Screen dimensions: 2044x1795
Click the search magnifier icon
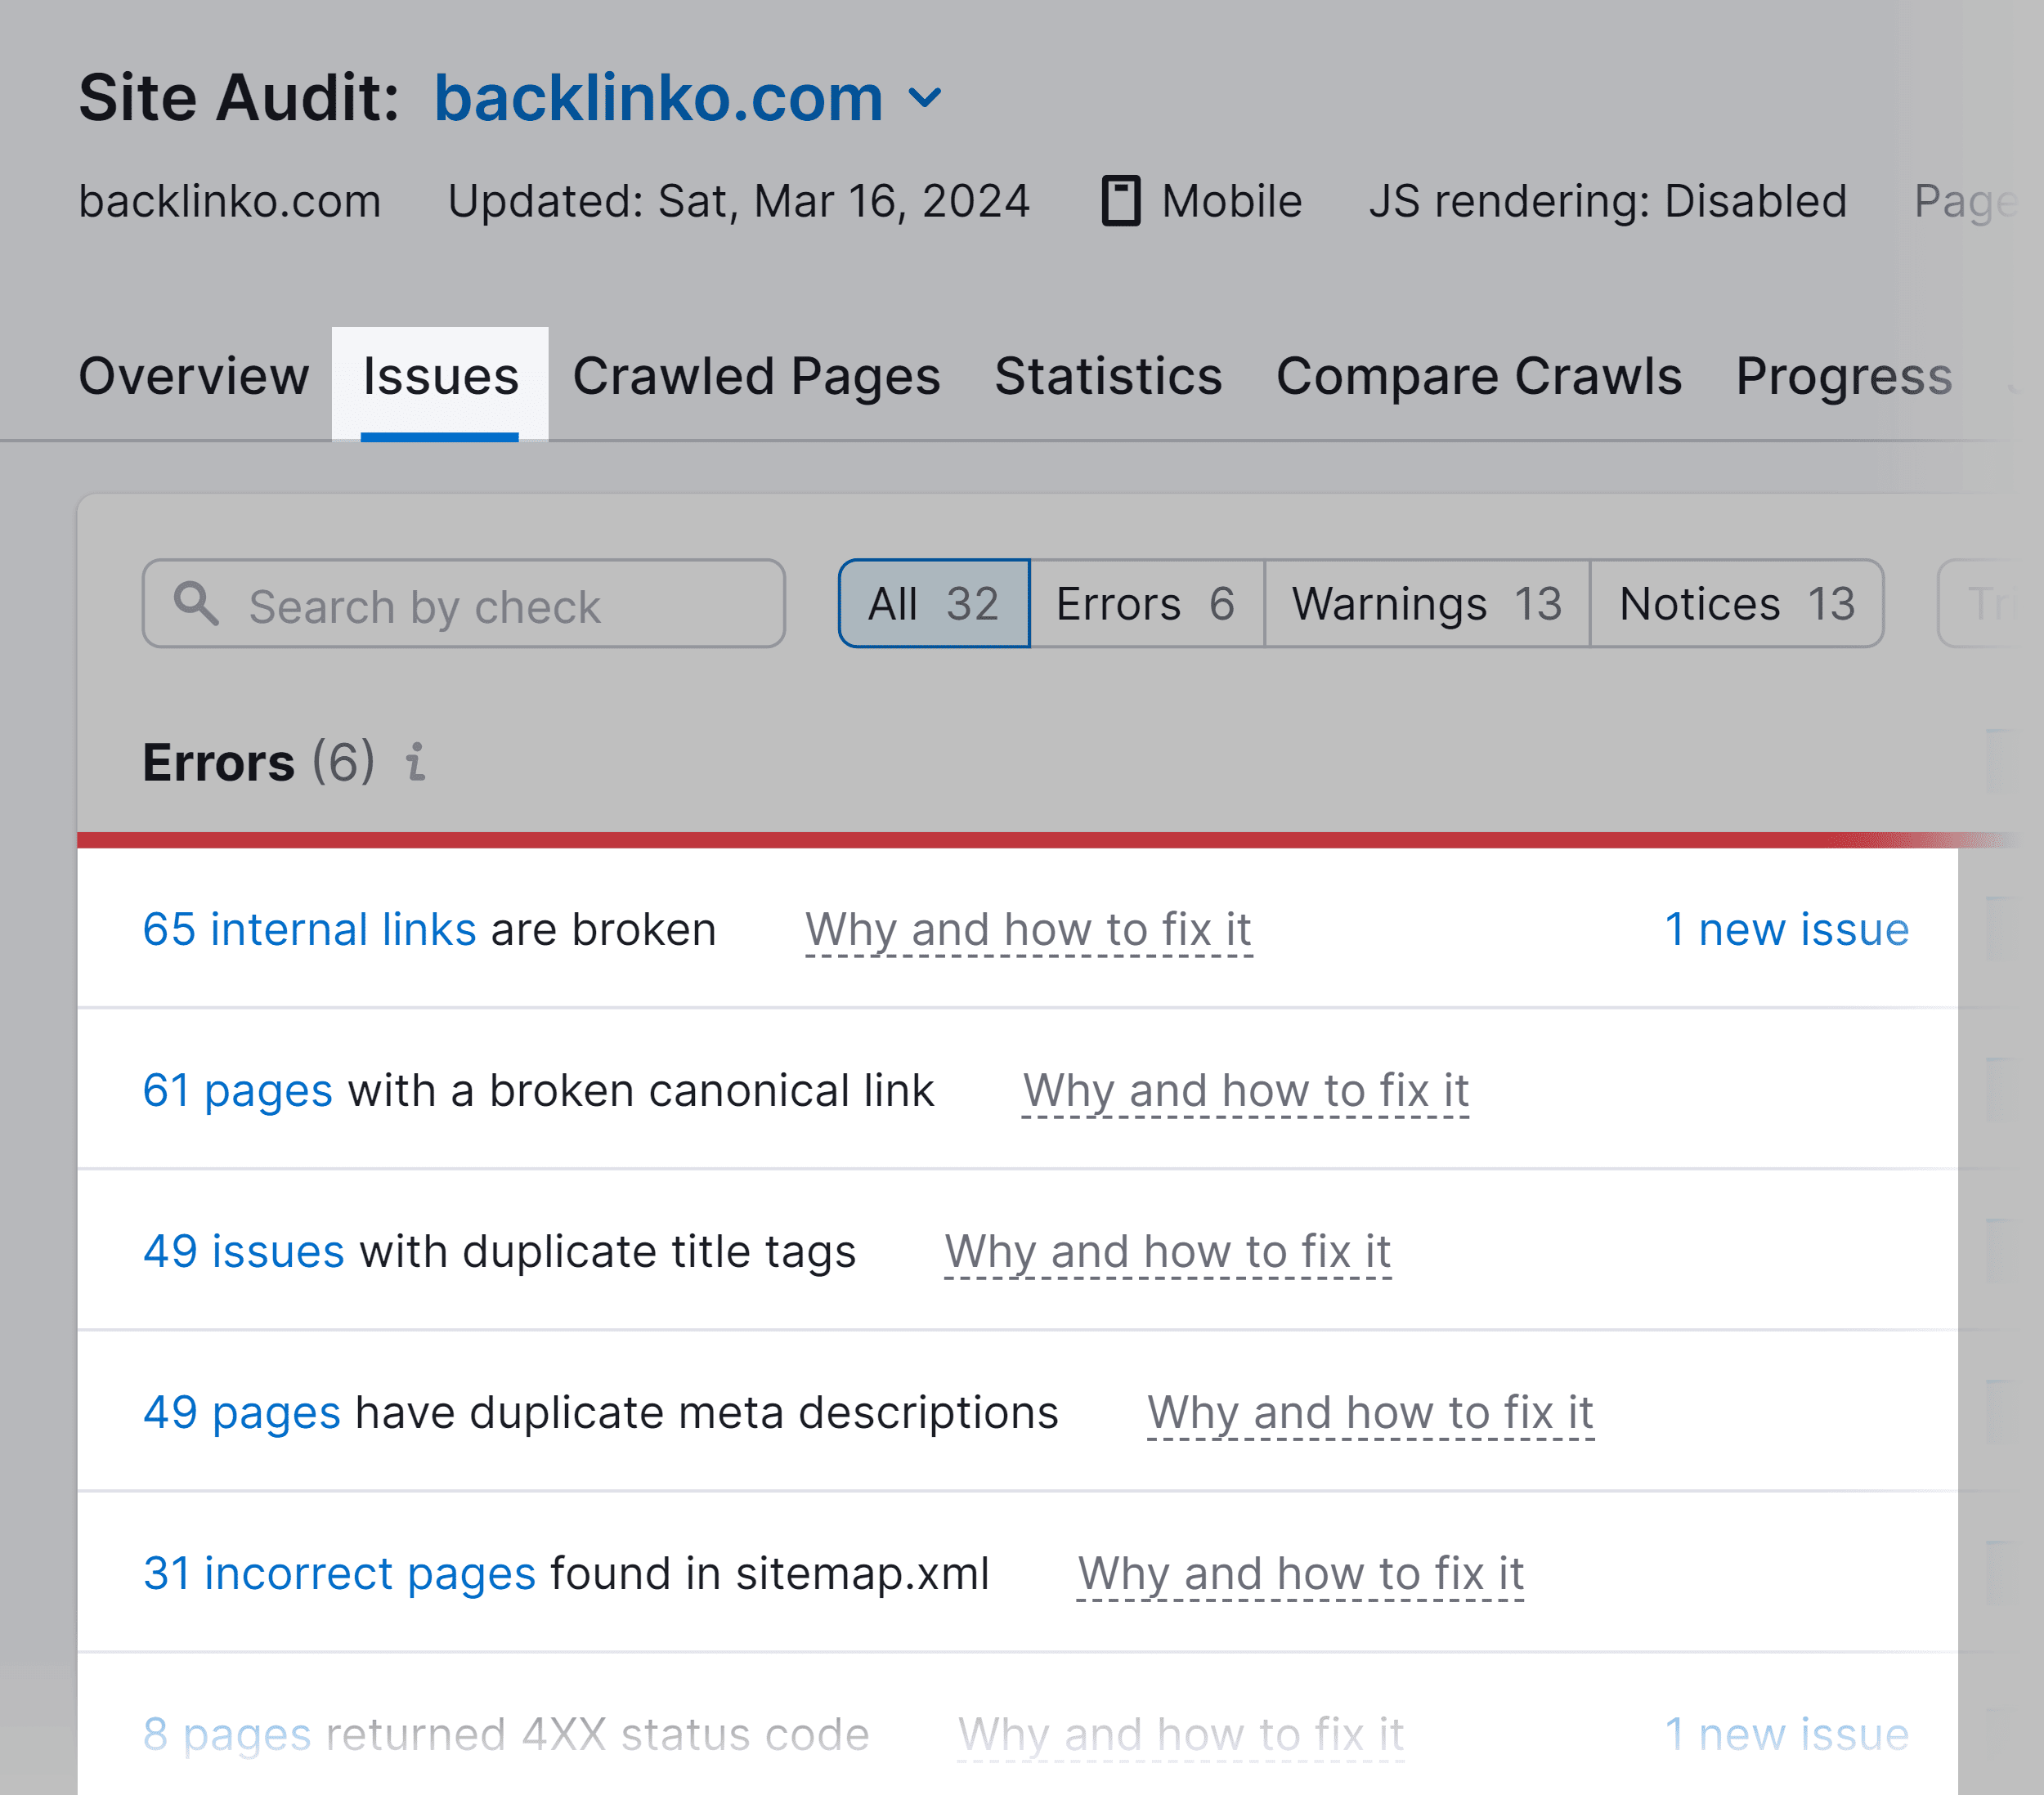pyautogui.click(x=198, y=604)
